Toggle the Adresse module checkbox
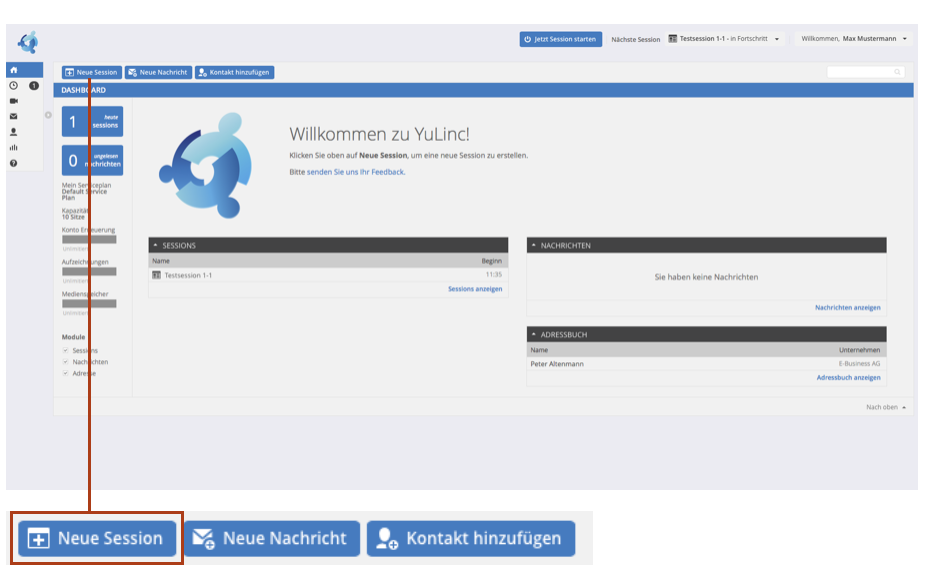The height and width of the screenshot is (585, 926). coord(66,373)
